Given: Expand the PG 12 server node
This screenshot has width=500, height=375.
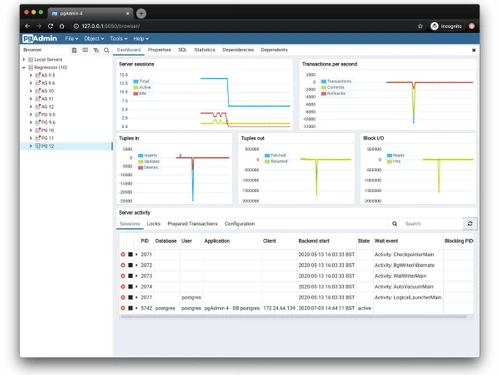Looking at the screenshot, I should click(31, 146).
